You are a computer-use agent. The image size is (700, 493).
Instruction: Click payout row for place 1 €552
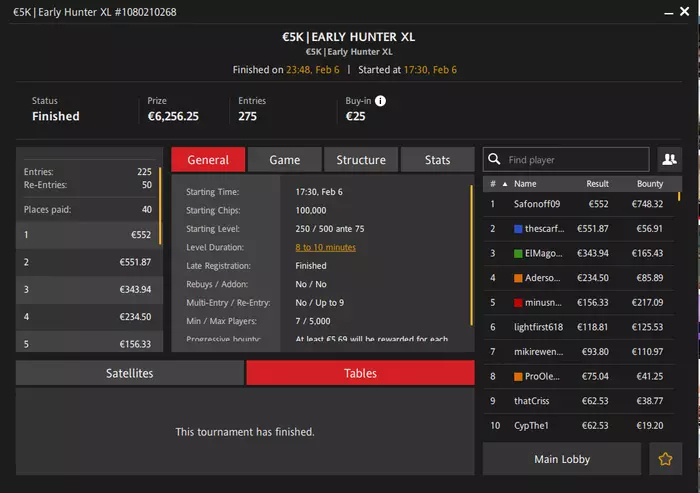(88, 235)
